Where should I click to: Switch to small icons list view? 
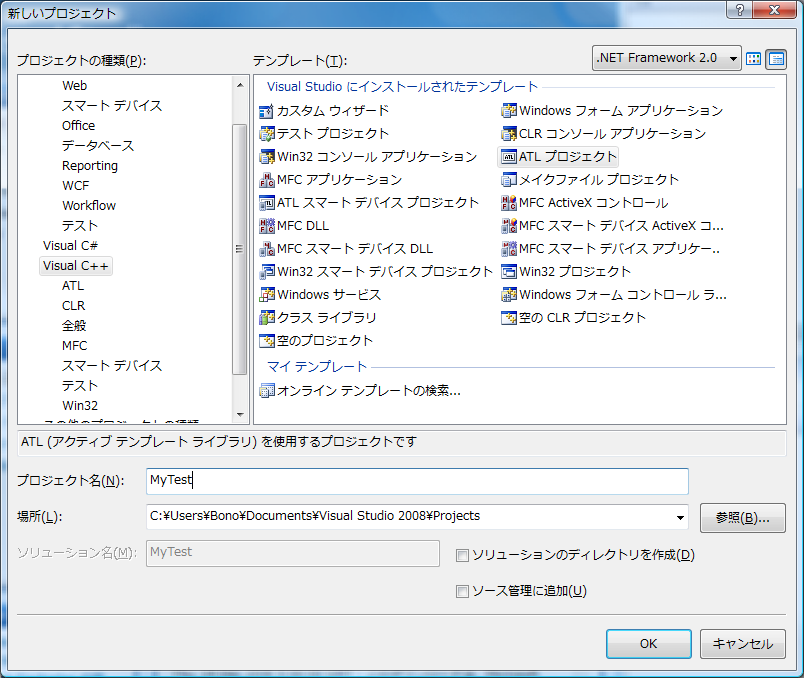[776, 59]
